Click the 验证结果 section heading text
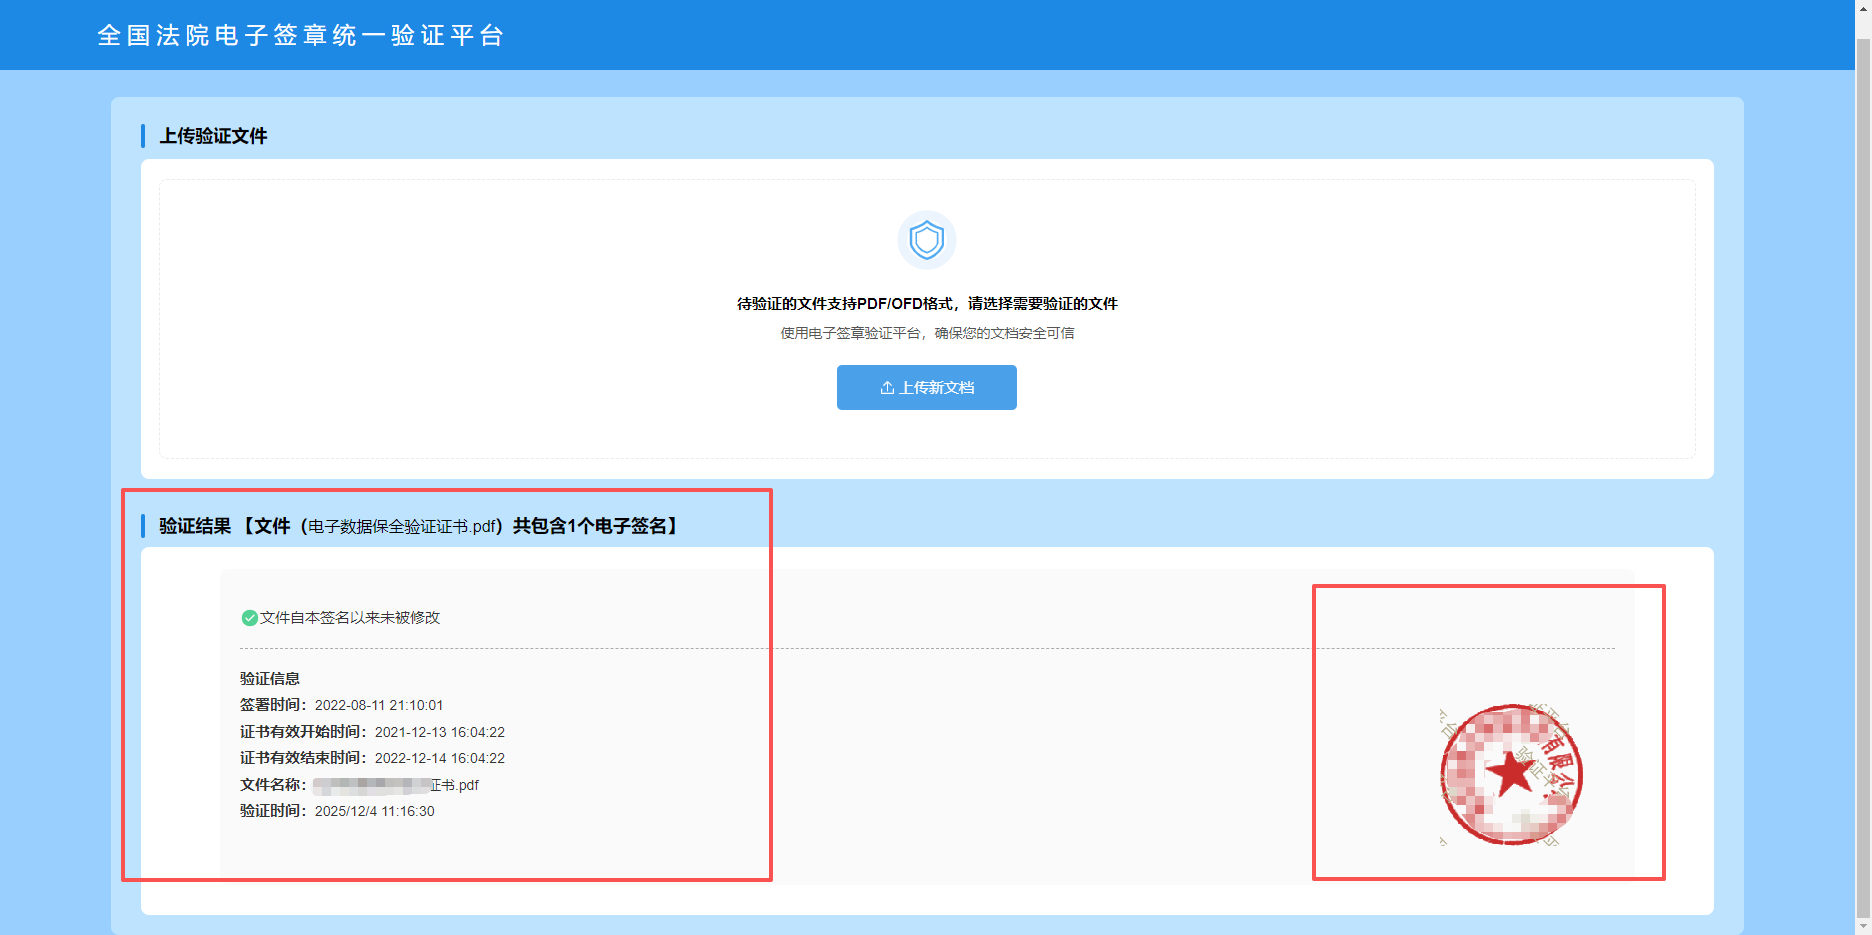Viewport: 1872px width, 935px height. click(195, 526)
